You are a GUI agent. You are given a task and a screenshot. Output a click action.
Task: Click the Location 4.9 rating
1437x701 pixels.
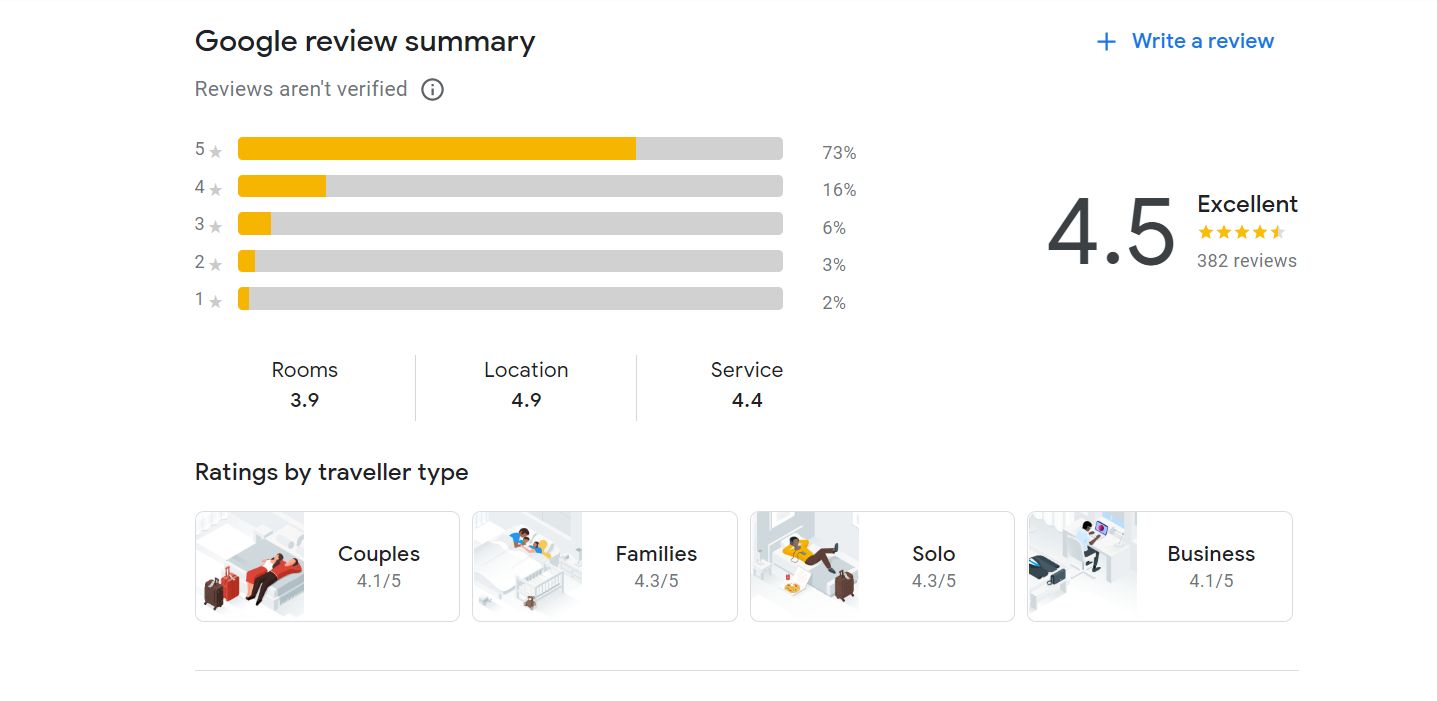526,385
